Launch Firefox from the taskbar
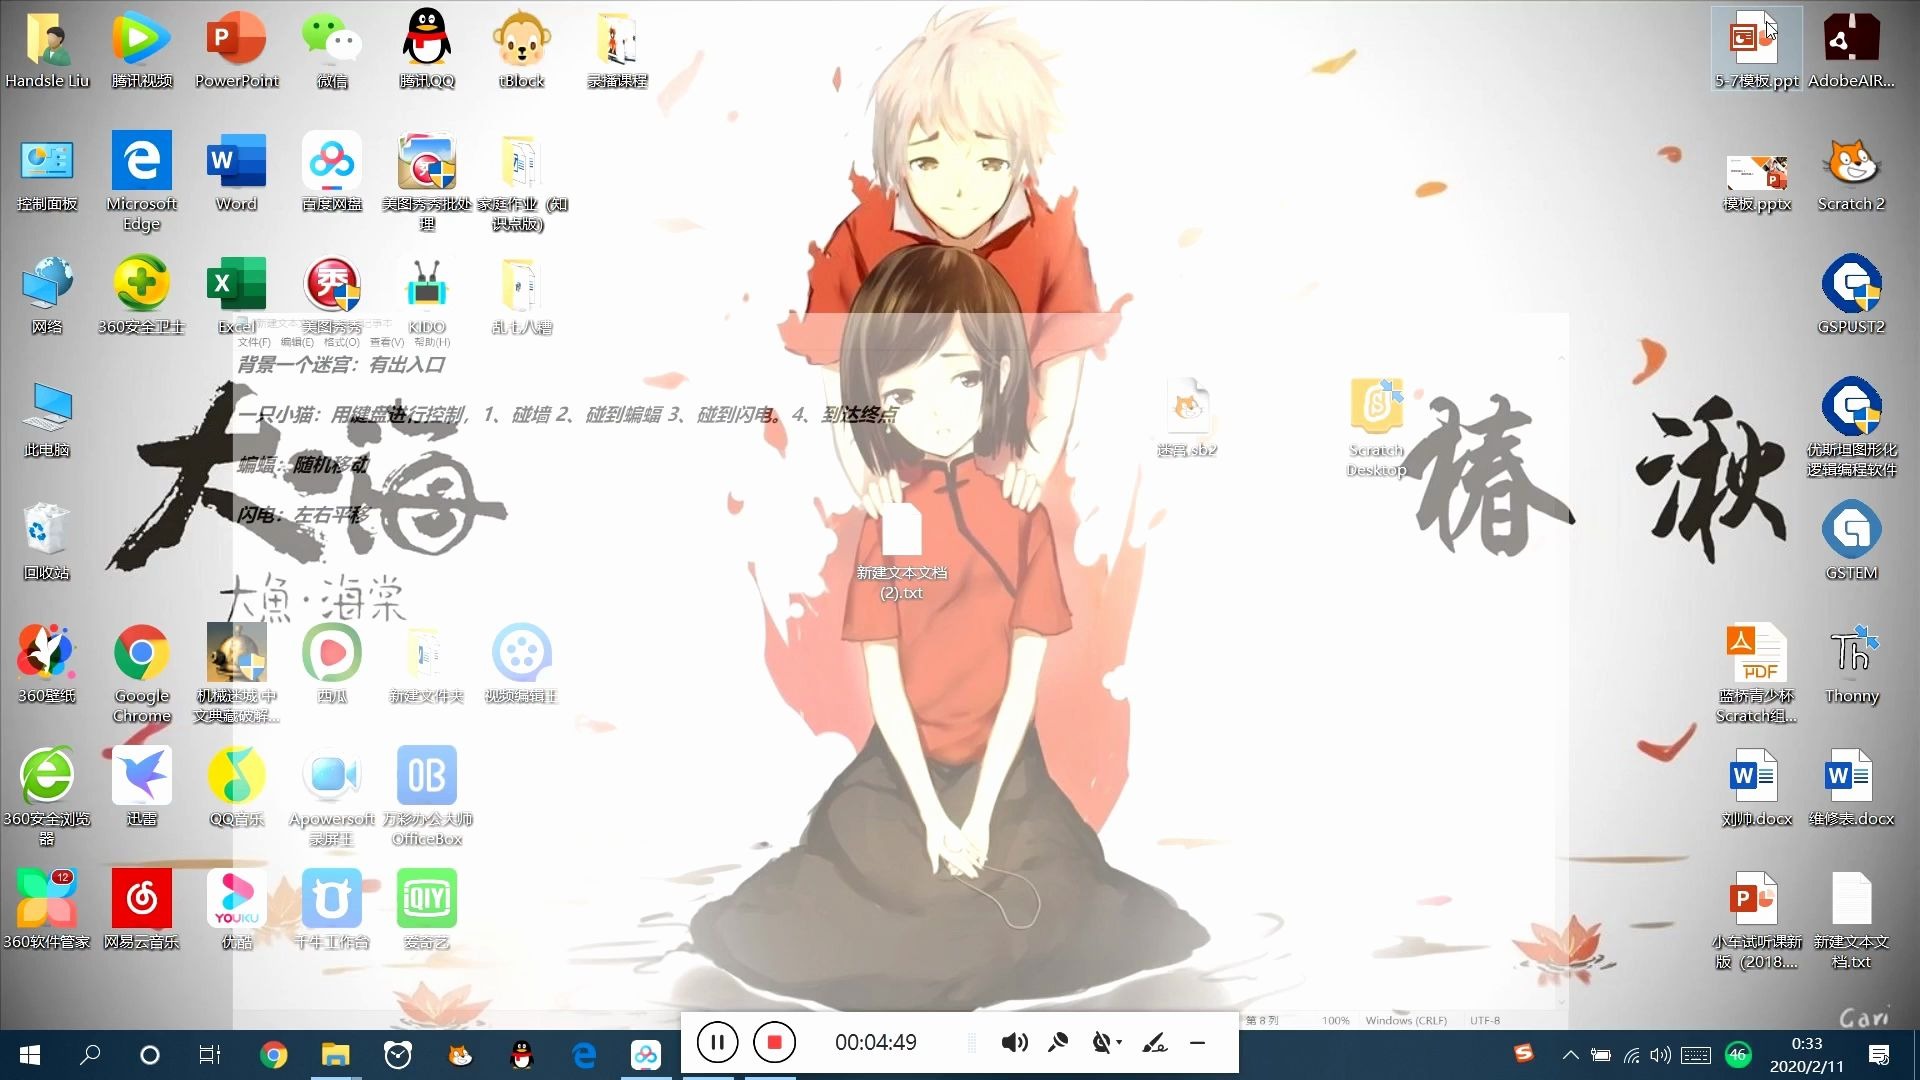The width and height of the screenshot is (1920, 1080). point(459,1055)
